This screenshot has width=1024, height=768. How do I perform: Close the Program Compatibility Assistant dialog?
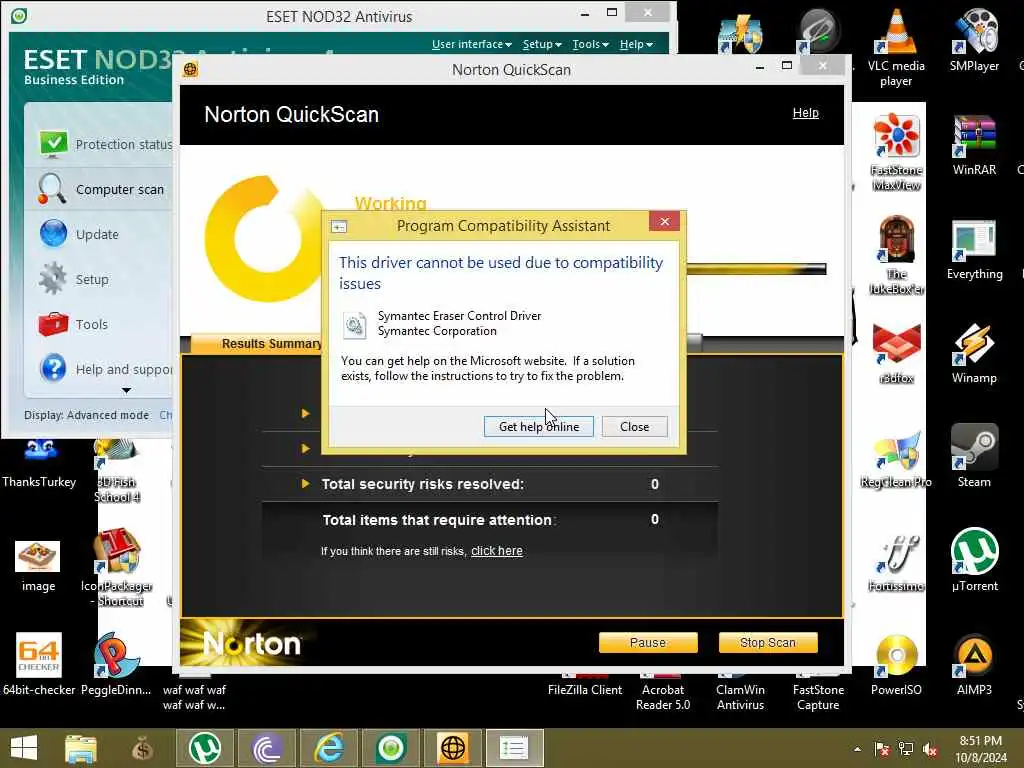click(634, 426)
